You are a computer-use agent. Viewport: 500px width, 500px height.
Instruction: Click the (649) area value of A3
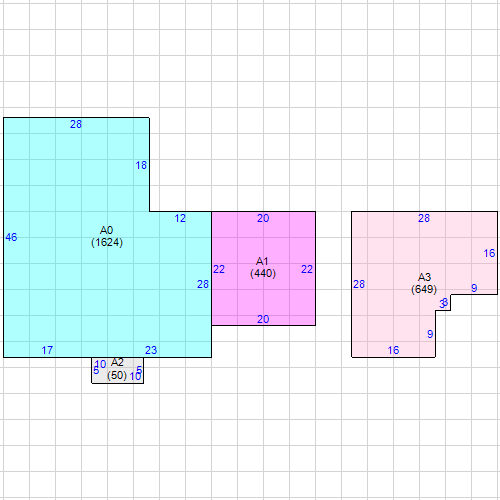(424, 289)
